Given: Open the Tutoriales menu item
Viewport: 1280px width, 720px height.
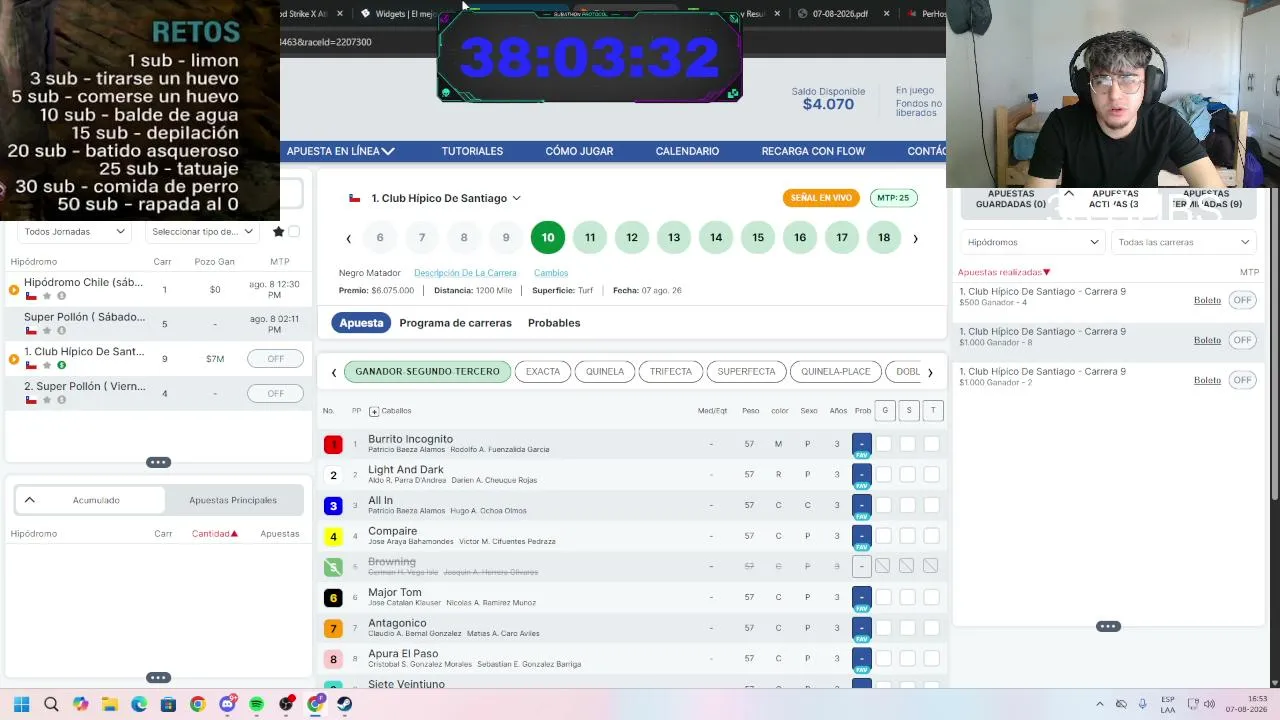Looking at the screenshot, I should [472, 151].
